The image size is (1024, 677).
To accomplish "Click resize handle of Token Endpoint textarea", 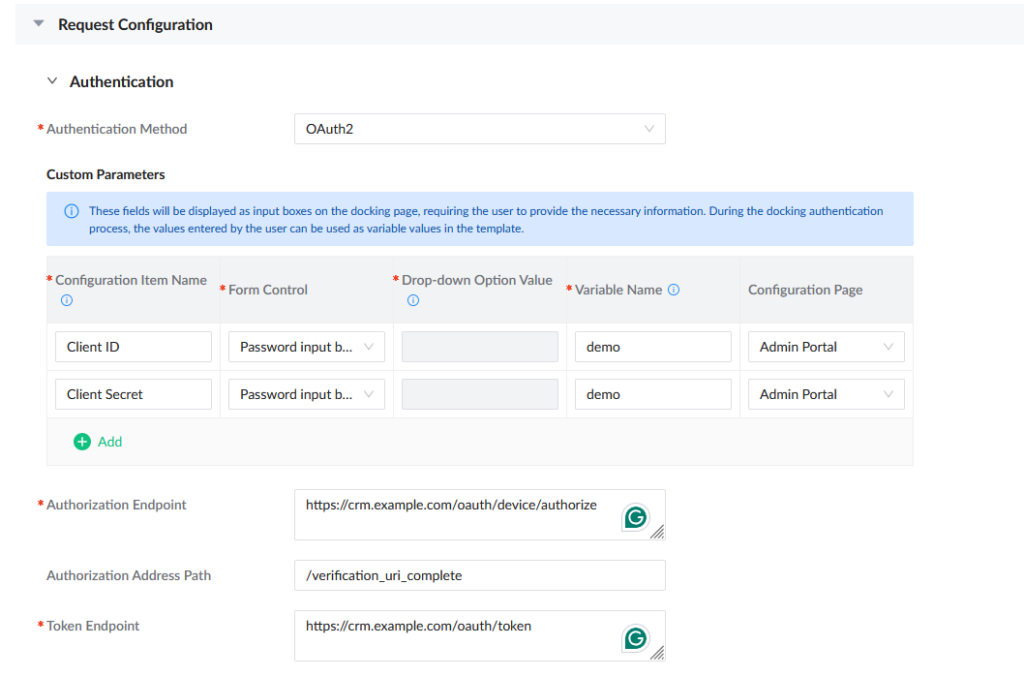I will (657, 653).
